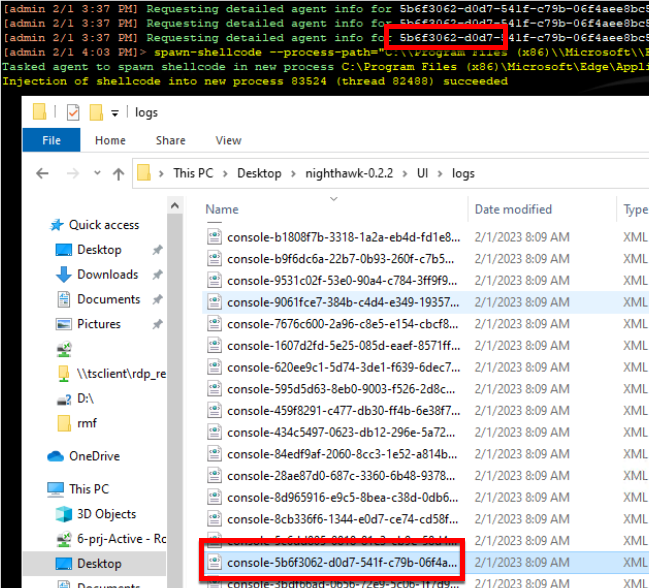Open the Share ribbon tab
Viewport: 649px width, 588px height.
(170, 141)
